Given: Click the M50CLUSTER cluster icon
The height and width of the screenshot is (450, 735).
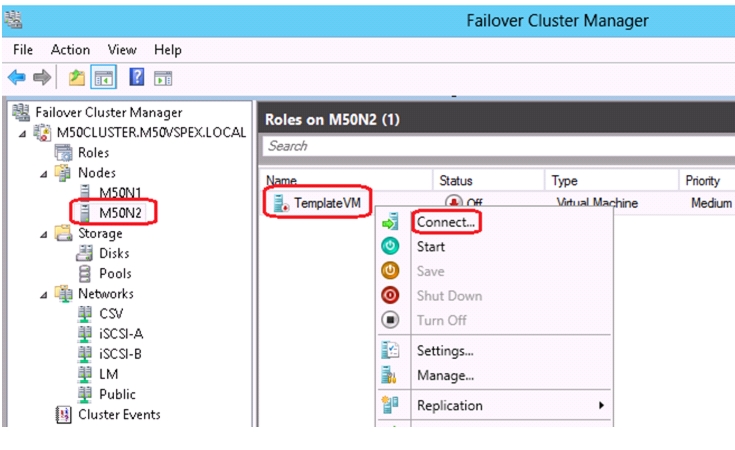Looking at the screenshot, I should 42,132.
